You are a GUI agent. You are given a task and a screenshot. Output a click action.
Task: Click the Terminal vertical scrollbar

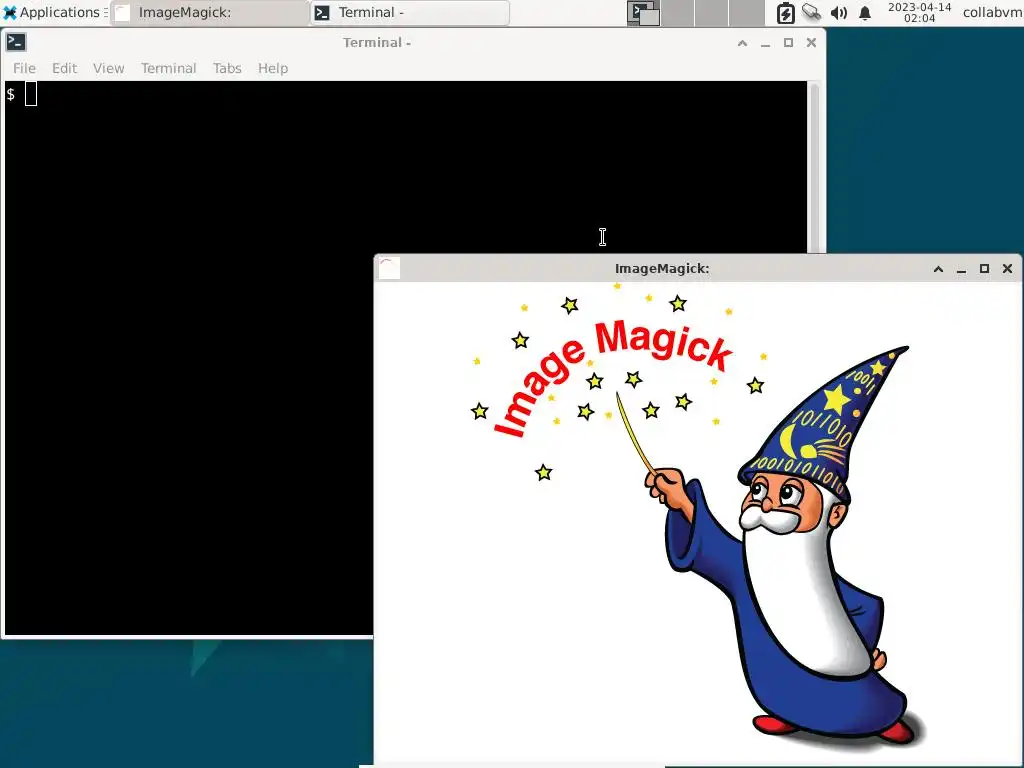(x=814, y=167)
